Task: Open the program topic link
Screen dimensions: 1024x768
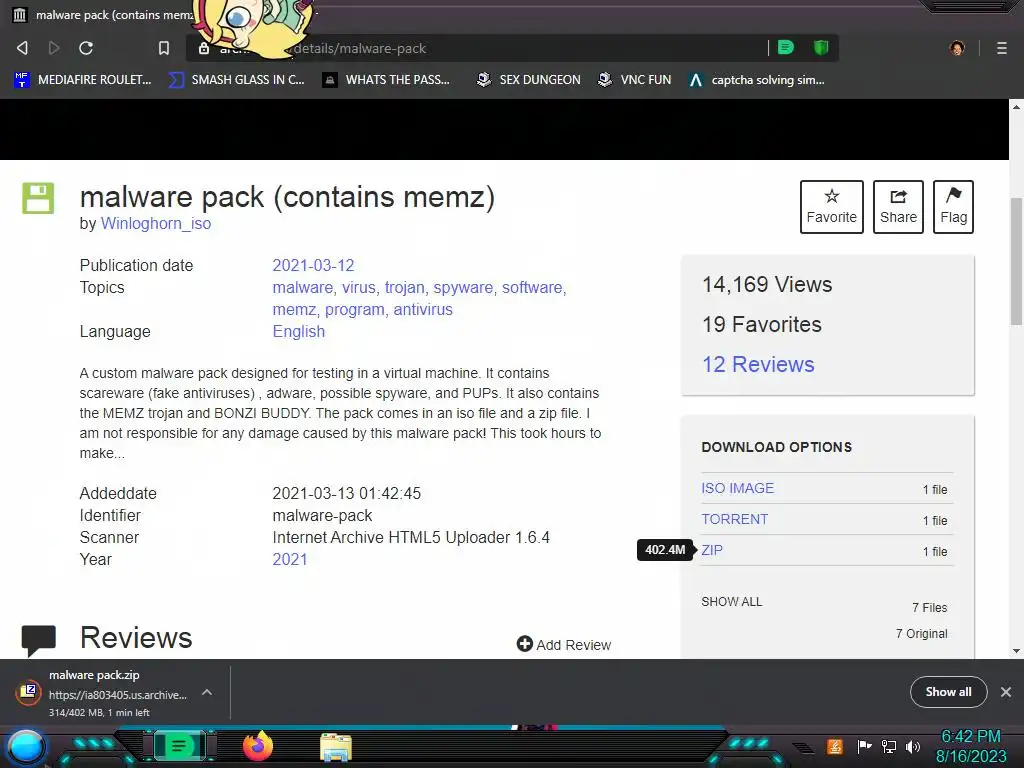Action: coord(355,310)
